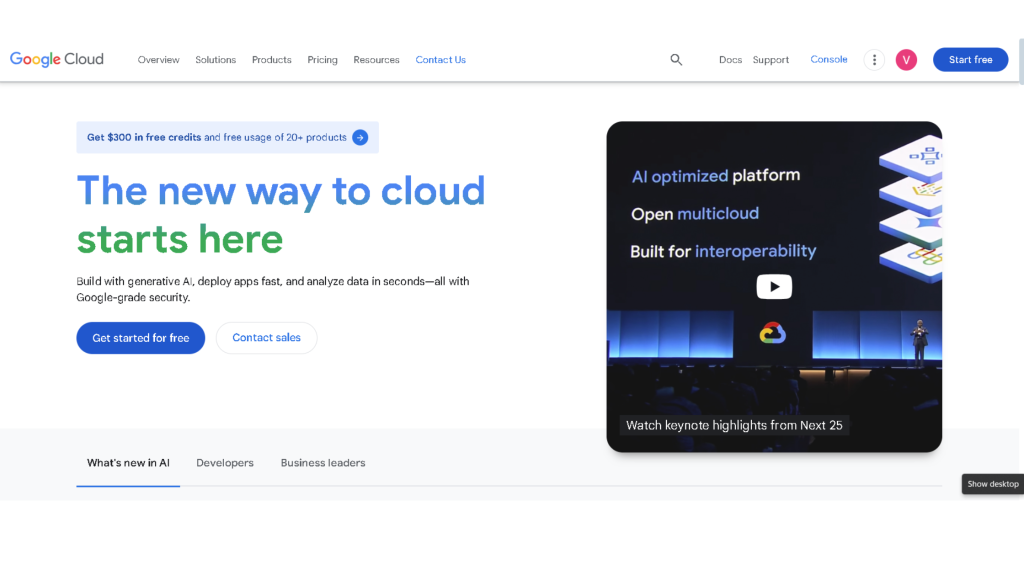
Task: Click the Get started for free button
Action: click(x=140, y=338)
